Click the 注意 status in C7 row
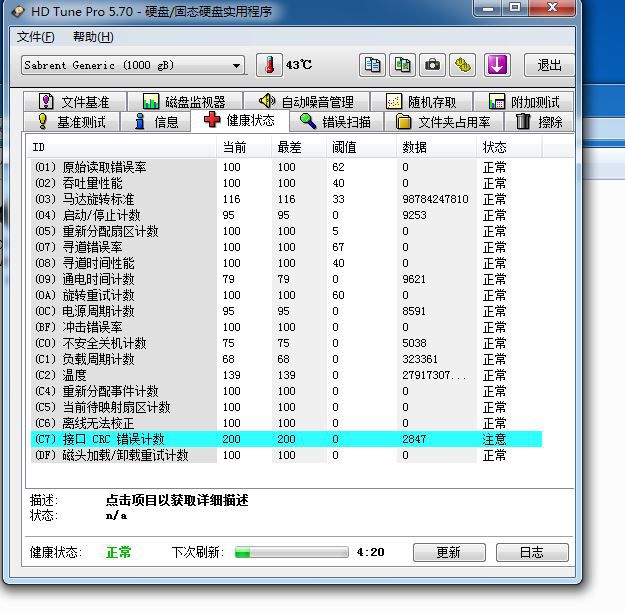The height and width of the screenshot is (611, 625). click(494, 439)
